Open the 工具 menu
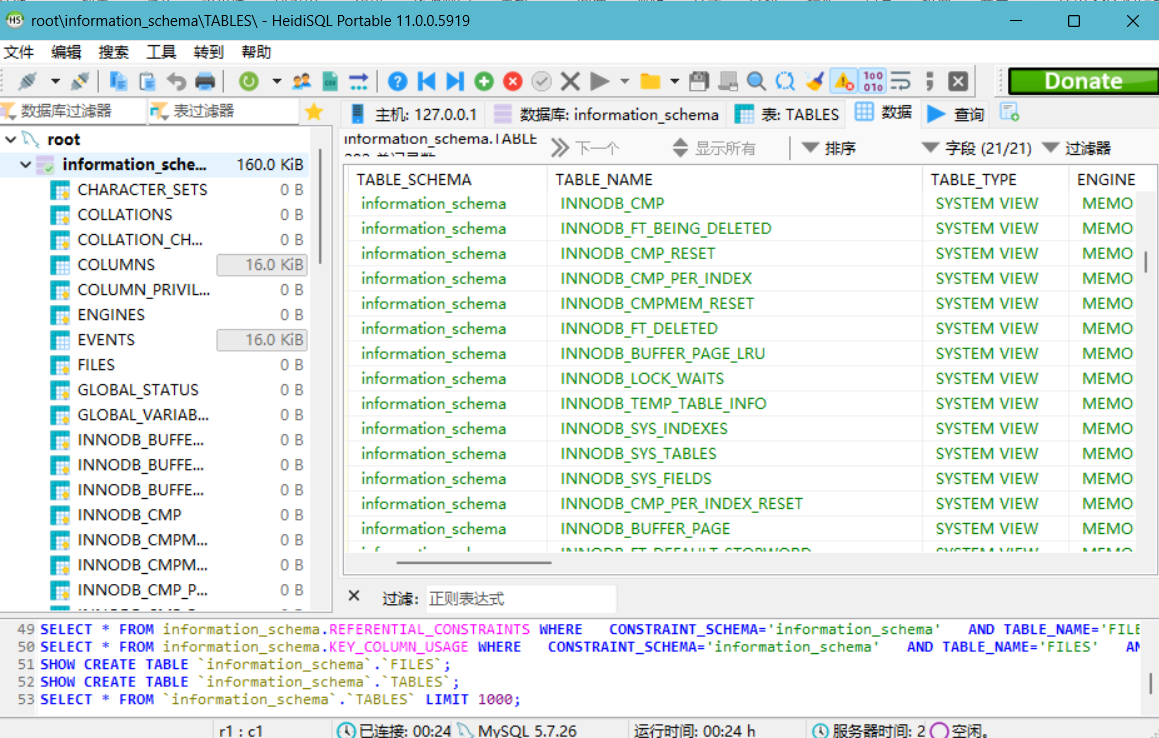 161,52
